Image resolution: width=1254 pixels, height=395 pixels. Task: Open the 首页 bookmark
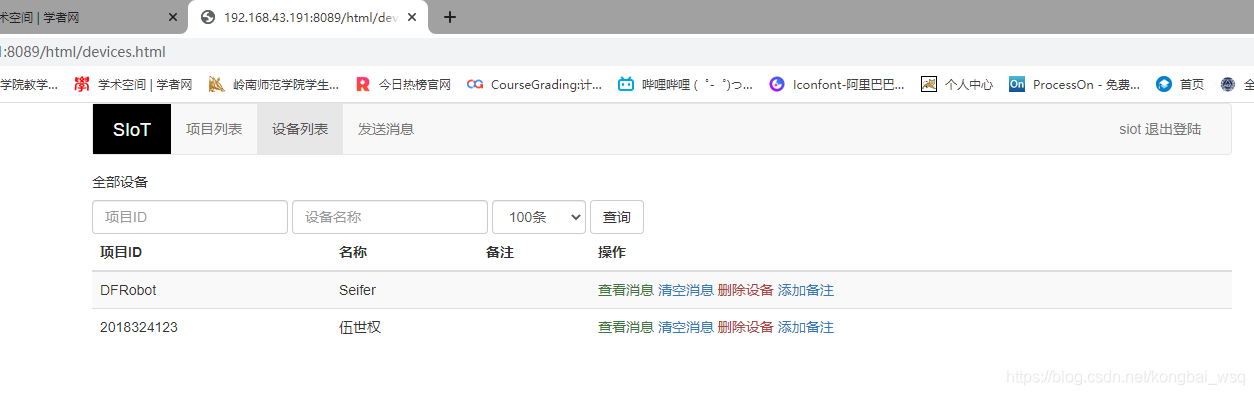coord(1180,85)
